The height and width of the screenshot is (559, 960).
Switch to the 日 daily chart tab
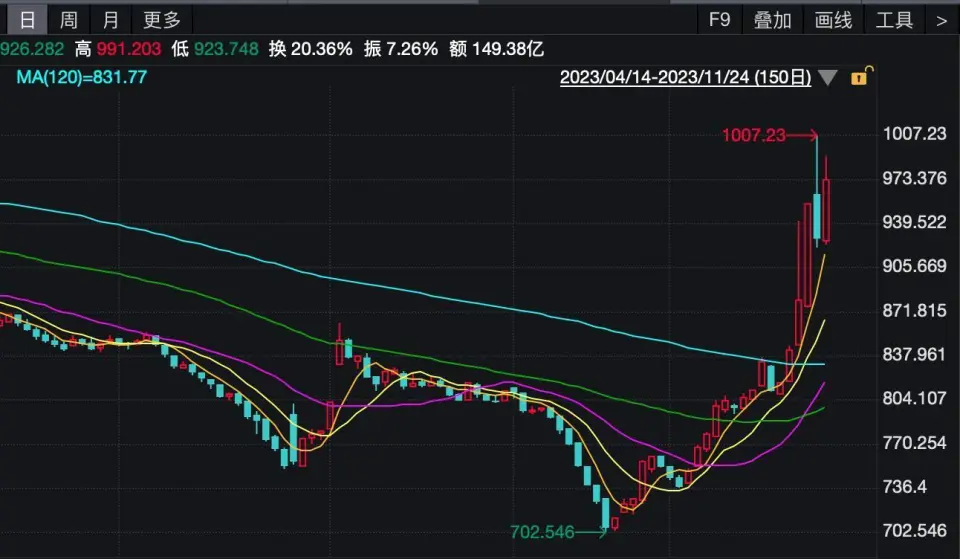click(x=27, y=20)
